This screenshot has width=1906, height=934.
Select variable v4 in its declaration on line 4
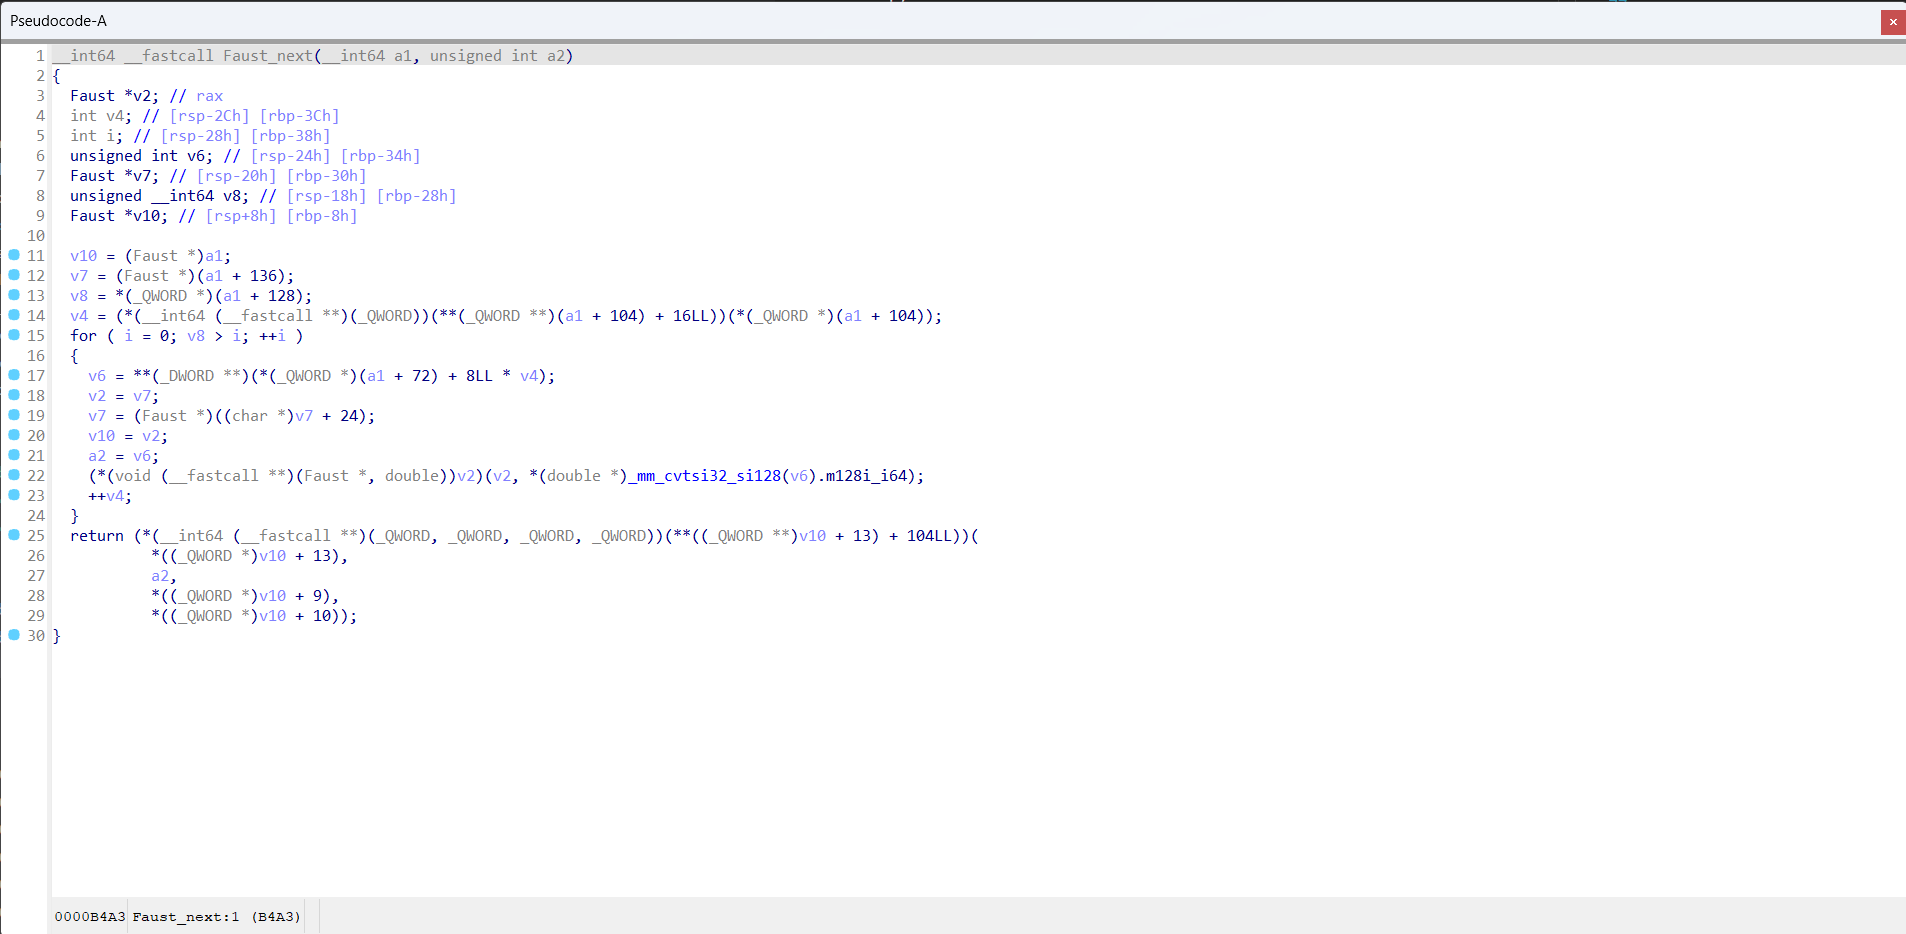tap(115, 116)
